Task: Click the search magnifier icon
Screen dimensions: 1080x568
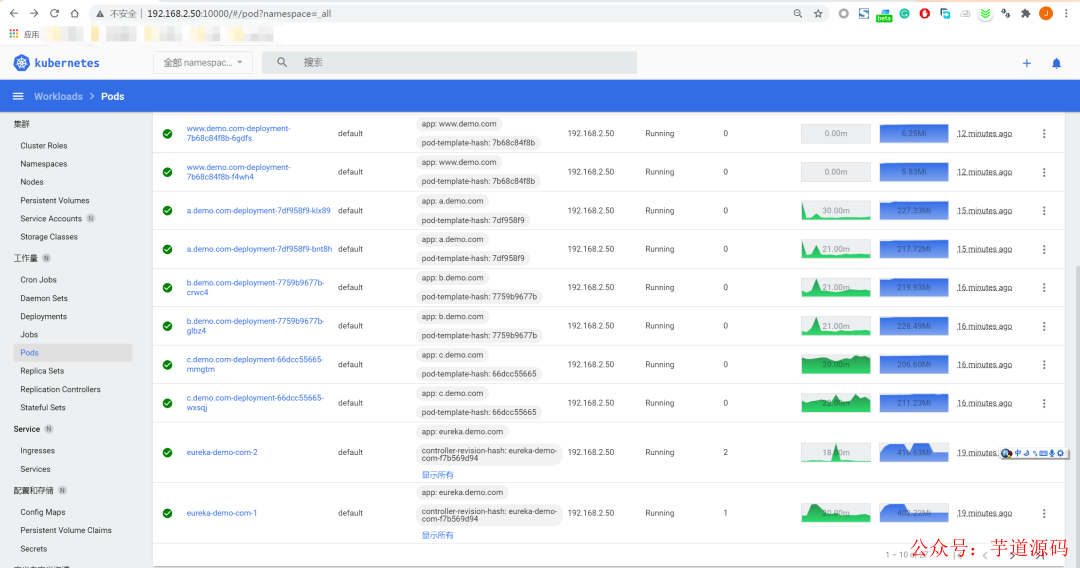Action: tap(282, 63)
